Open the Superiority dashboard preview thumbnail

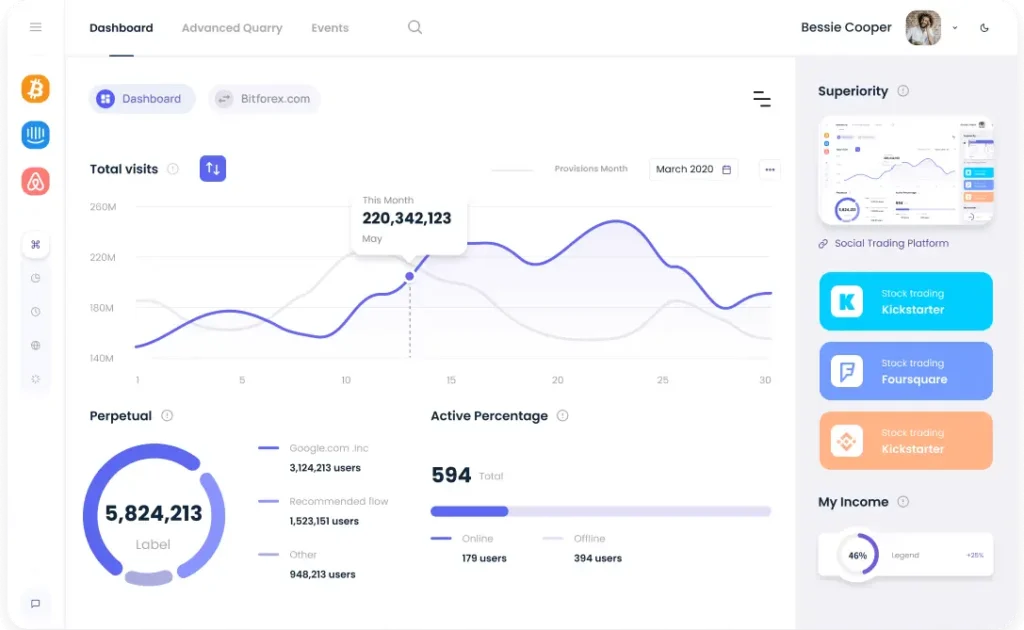906,171
